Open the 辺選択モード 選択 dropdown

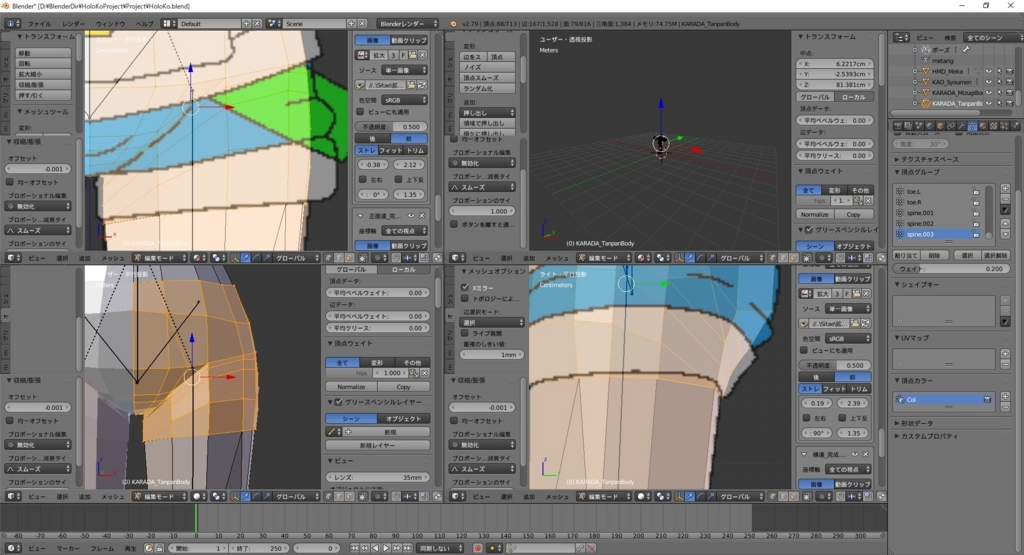(492, 322)
